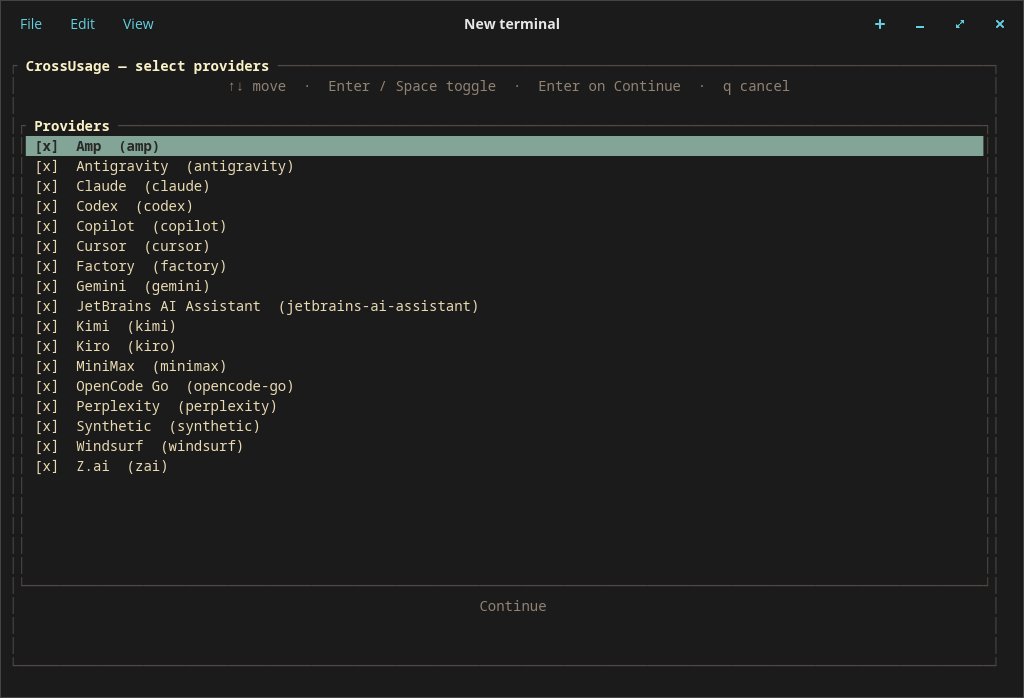The height and width of the screenshot is (698, 1024).
Task: Click the "(kiro)" identifier text
Action: tap(152, 346)
